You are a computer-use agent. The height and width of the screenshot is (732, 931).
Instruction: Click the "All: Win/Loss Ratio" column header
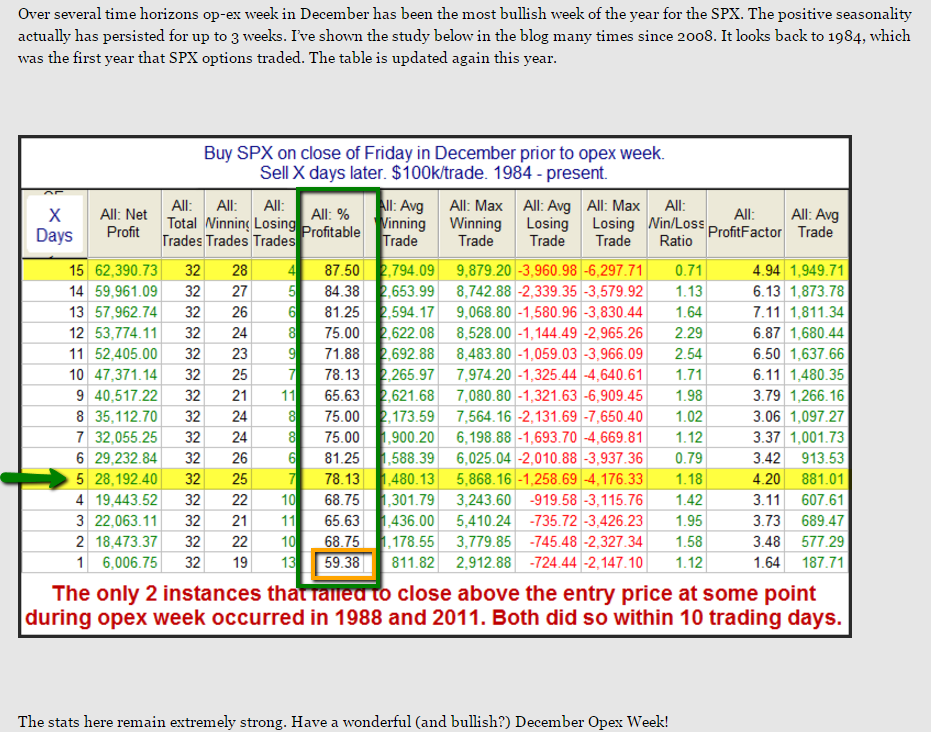(676, 223)
